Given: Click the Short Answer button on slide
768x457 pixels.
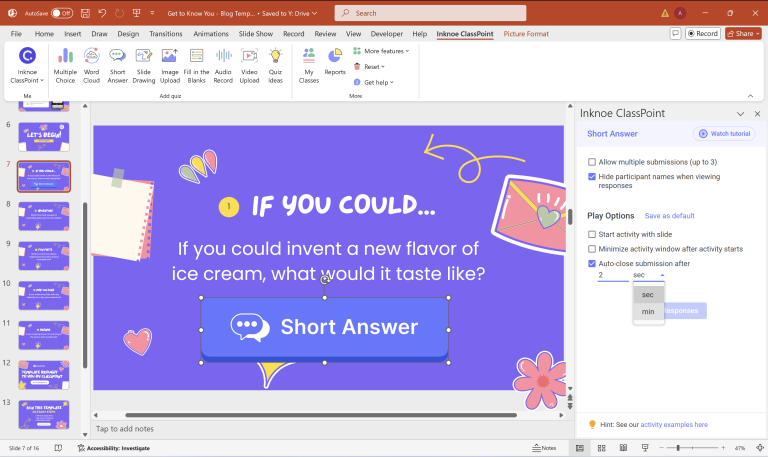Looking at the screenshot, I should pos(325,329).
